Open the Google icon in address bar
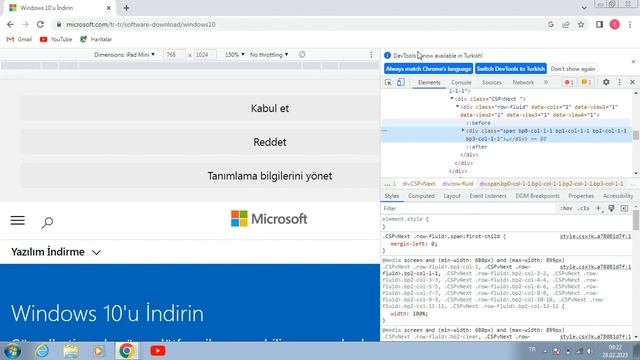640x360 pixels. tap(551, 24)
